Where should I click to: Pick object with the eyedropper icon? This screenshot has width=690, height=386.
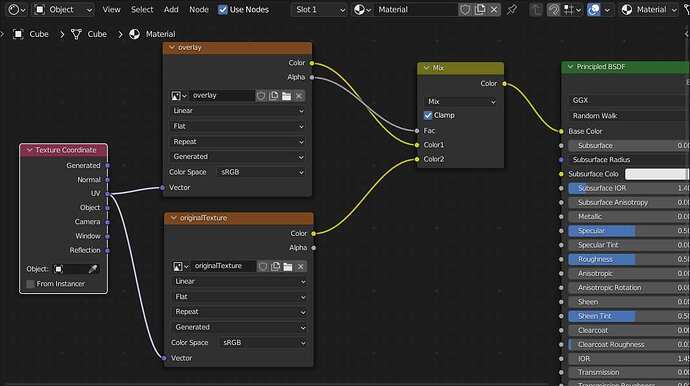[x=93, y=269]
